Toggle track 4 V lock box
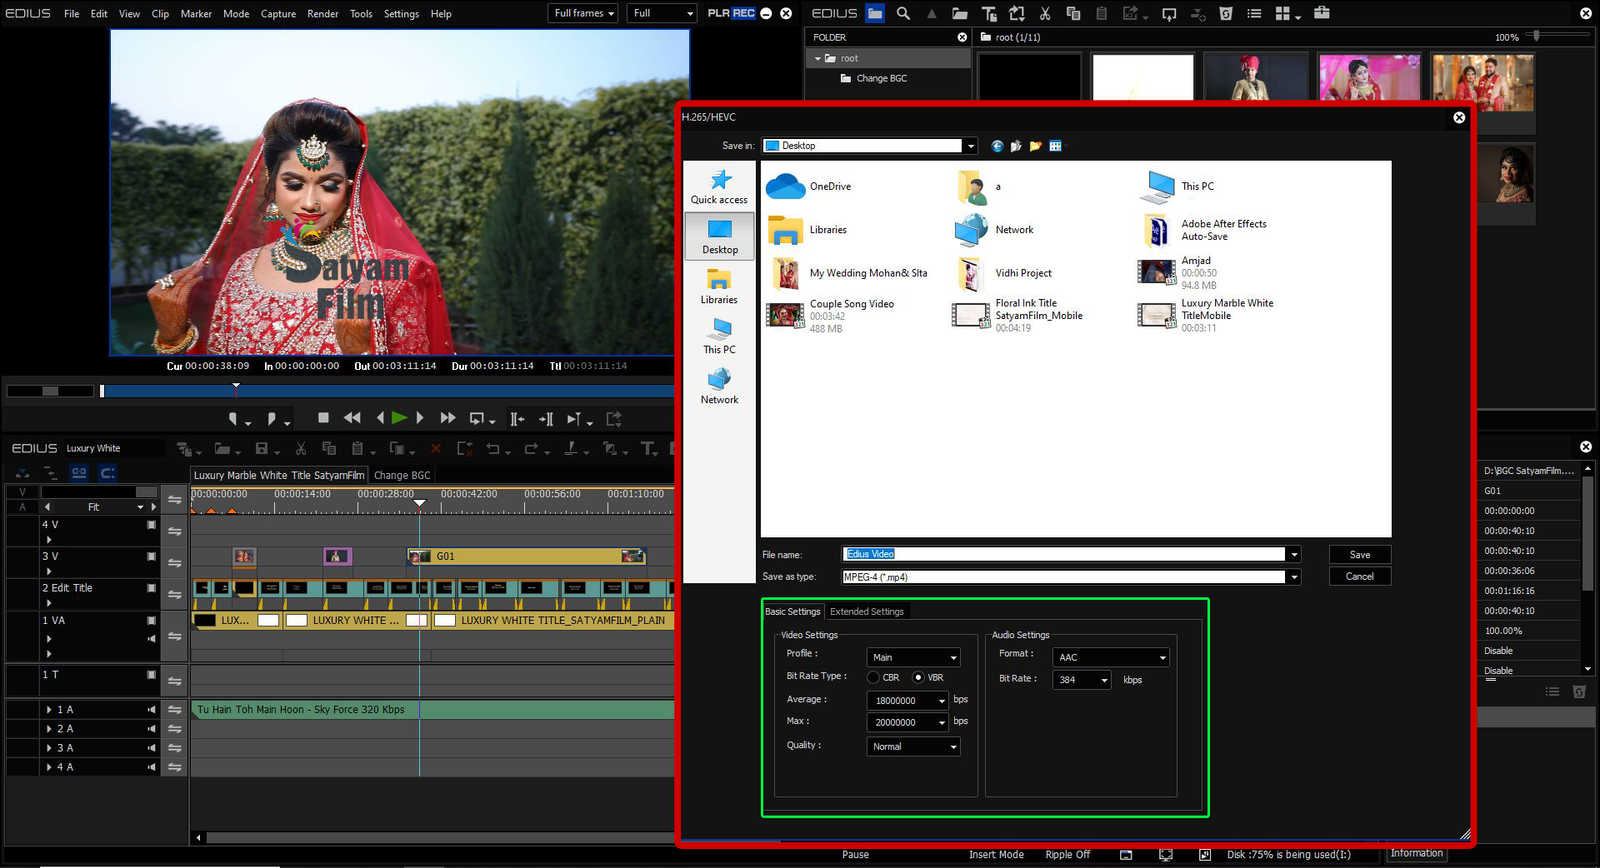 (152, 524)
